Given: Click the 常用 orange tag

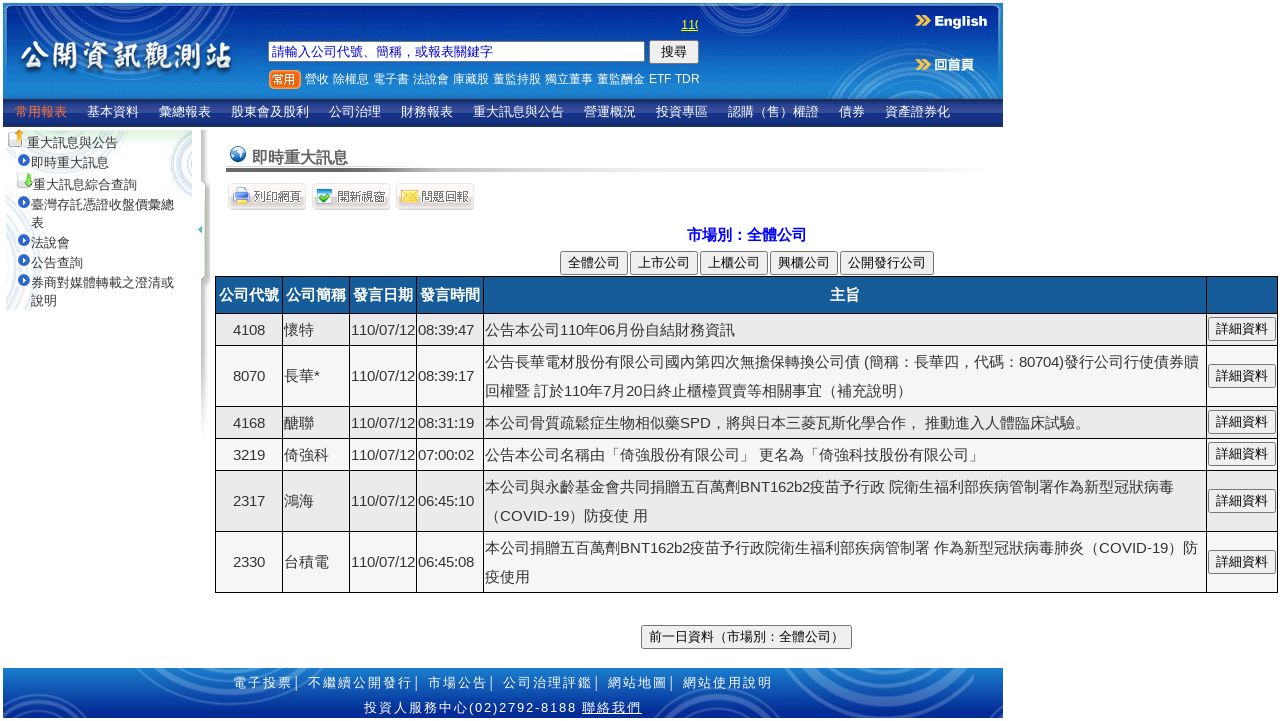Looking at the screenshot, I should 285,79.
